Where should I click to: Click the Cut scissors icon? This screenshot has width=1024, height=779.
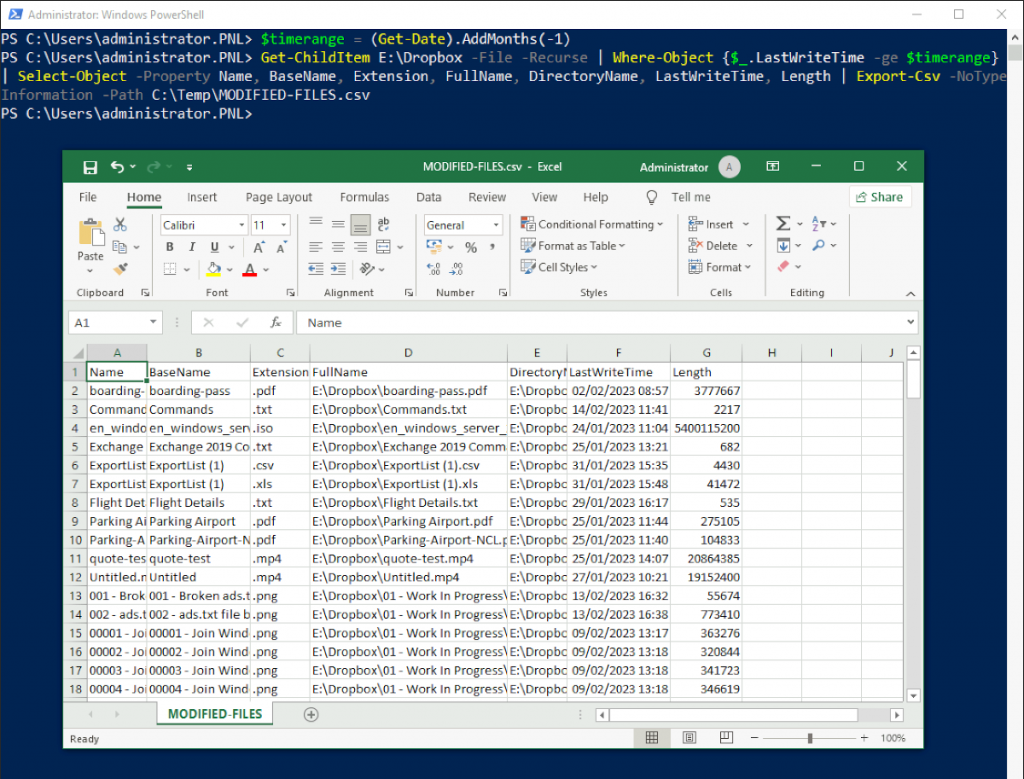[x=120, y=225]
